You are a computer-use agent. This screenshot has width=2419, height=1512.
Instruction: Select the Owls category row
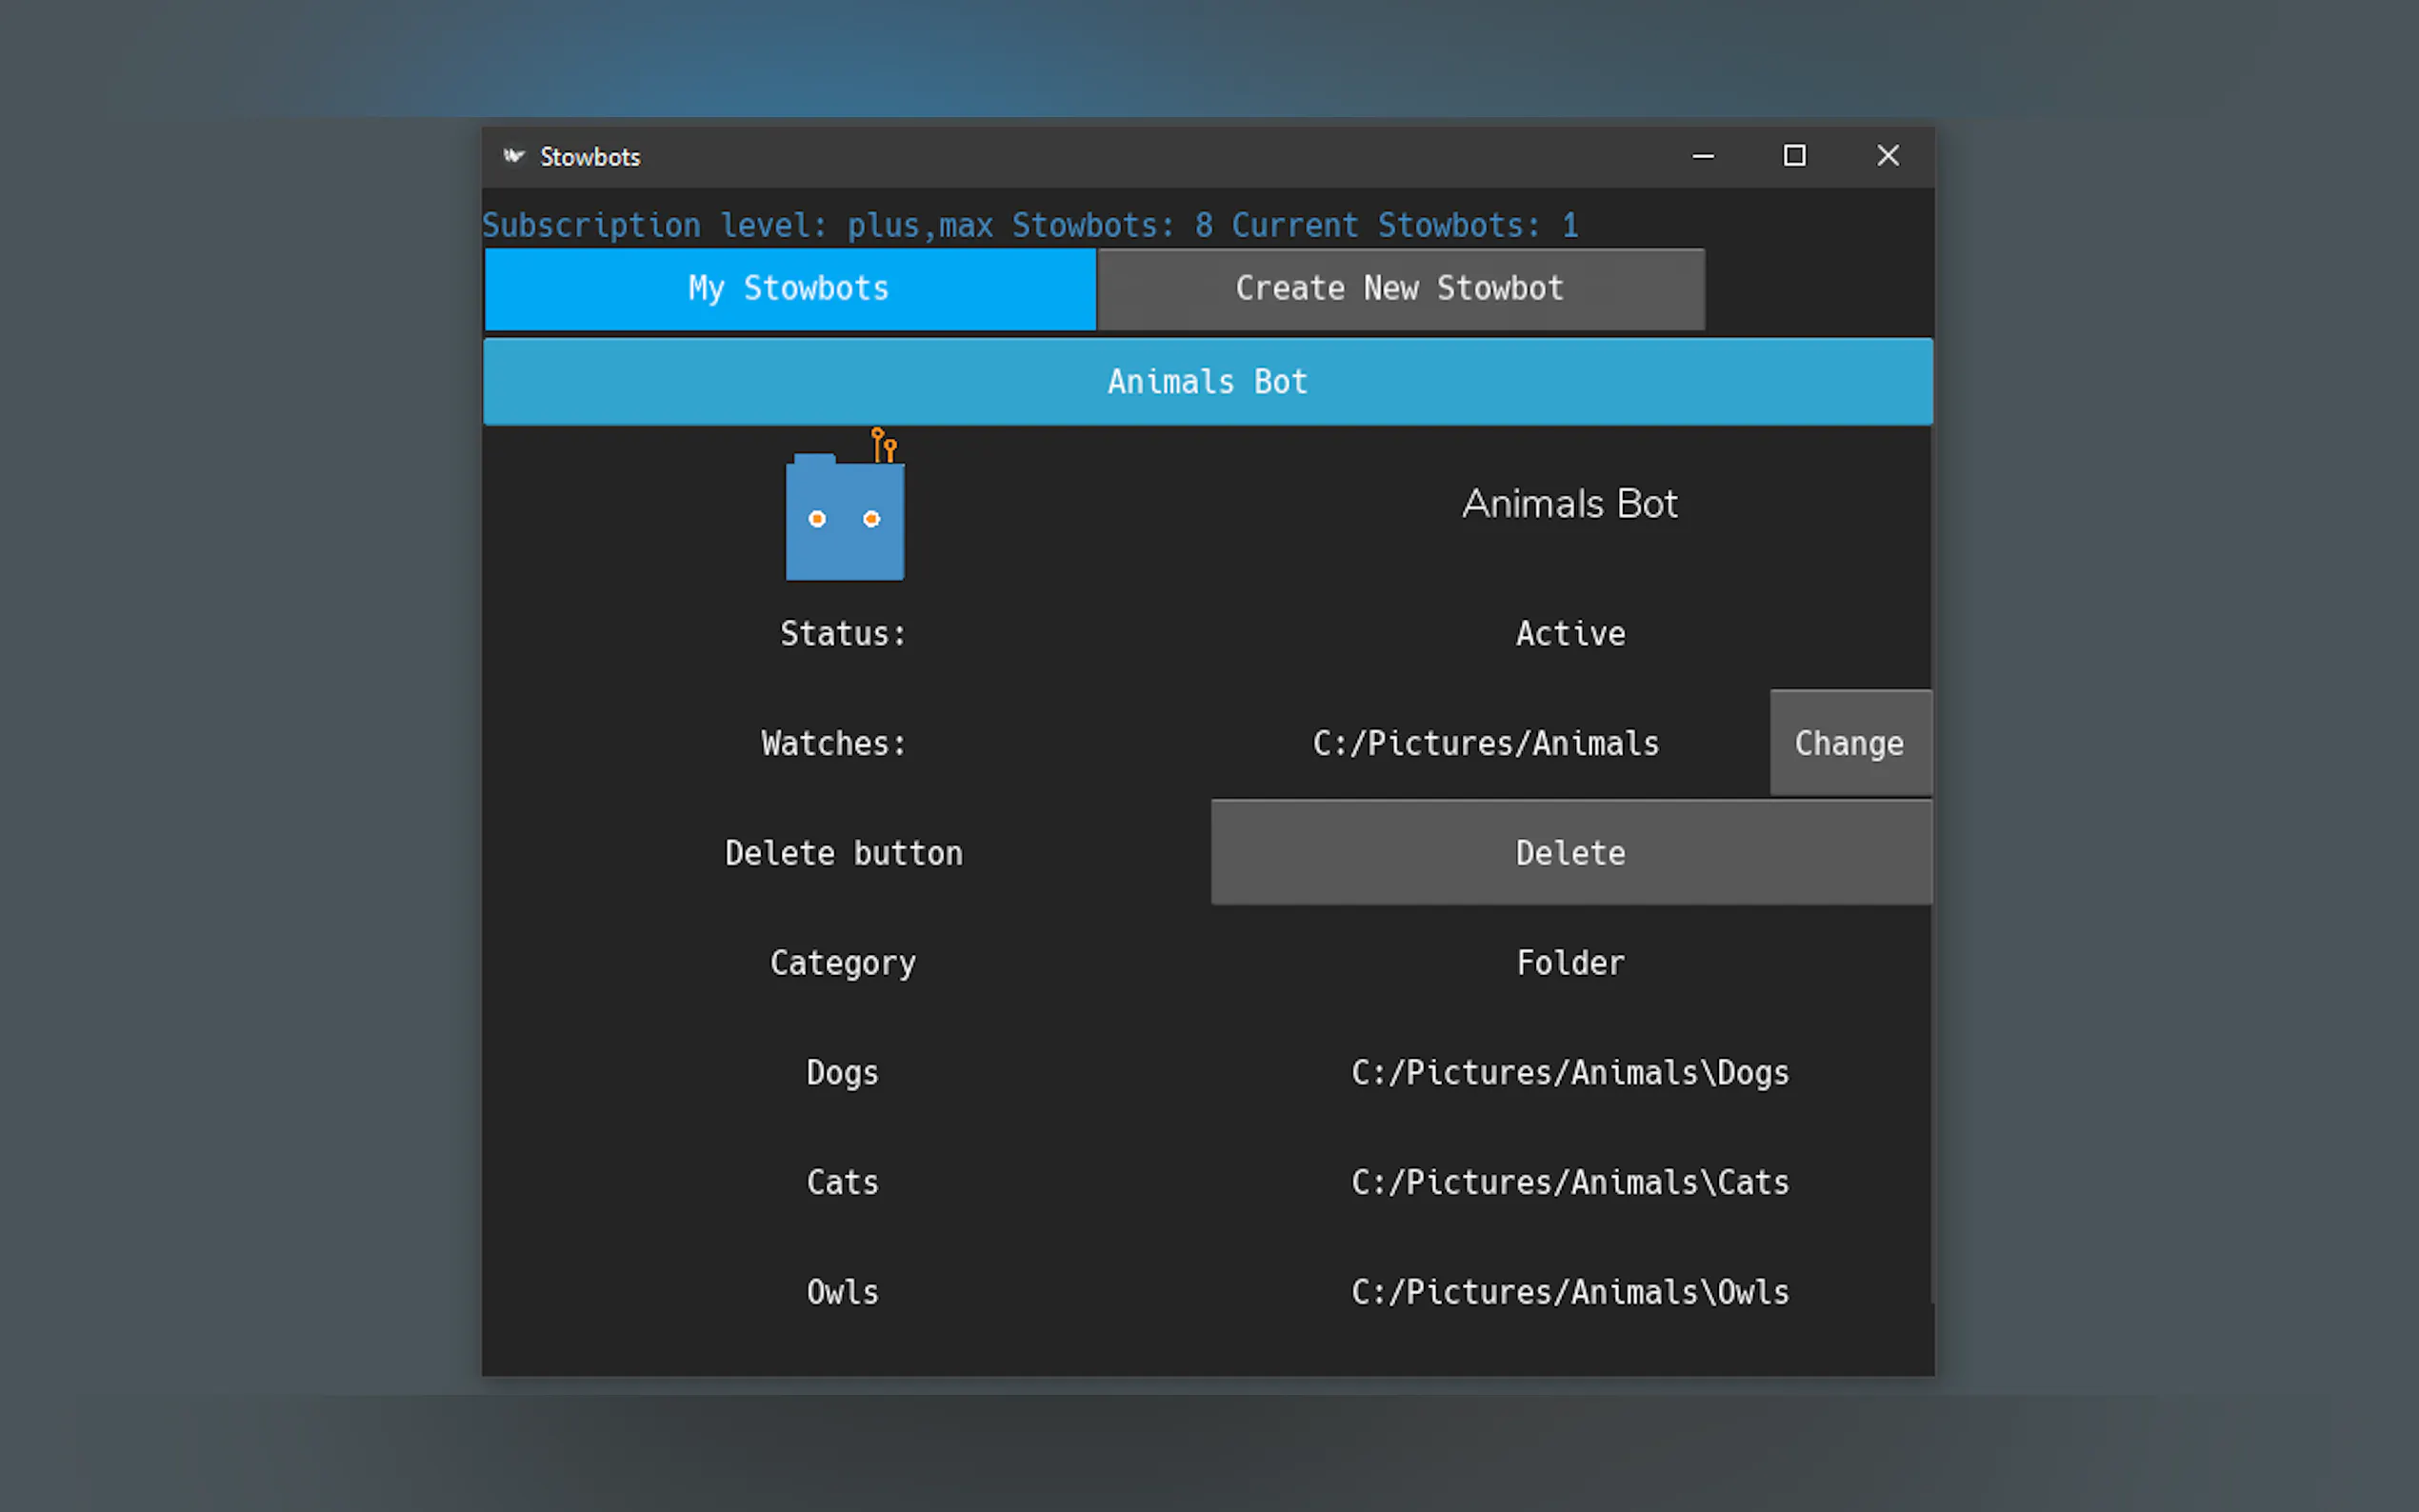coord(843,1292)
